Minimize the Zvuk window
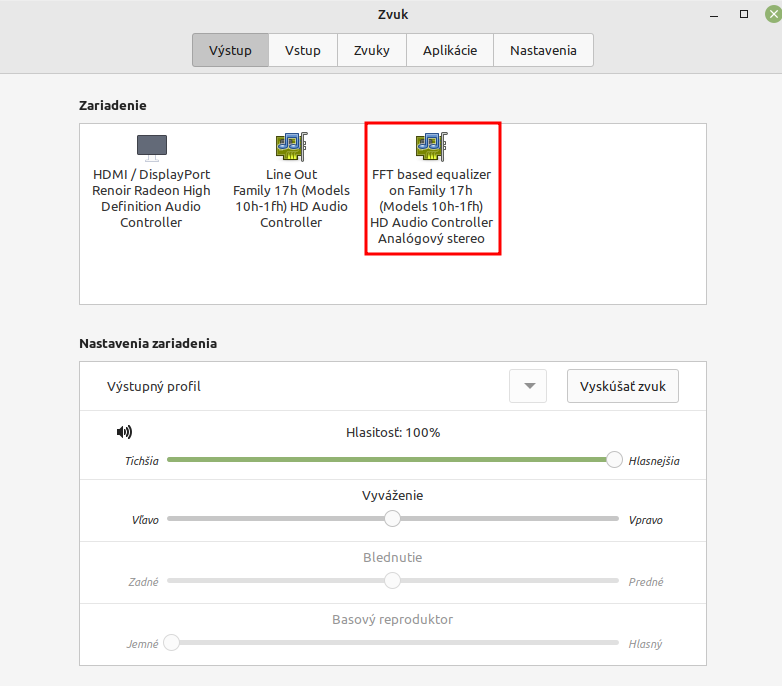 (x=714, y=15)
